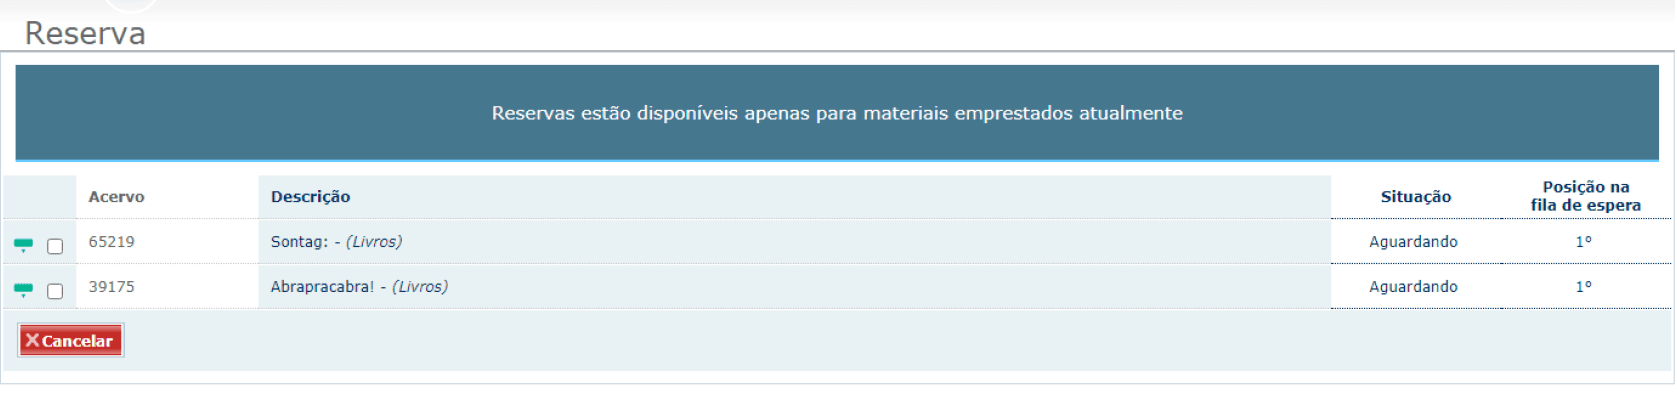Click the Acervo column header

click(116, 197)
